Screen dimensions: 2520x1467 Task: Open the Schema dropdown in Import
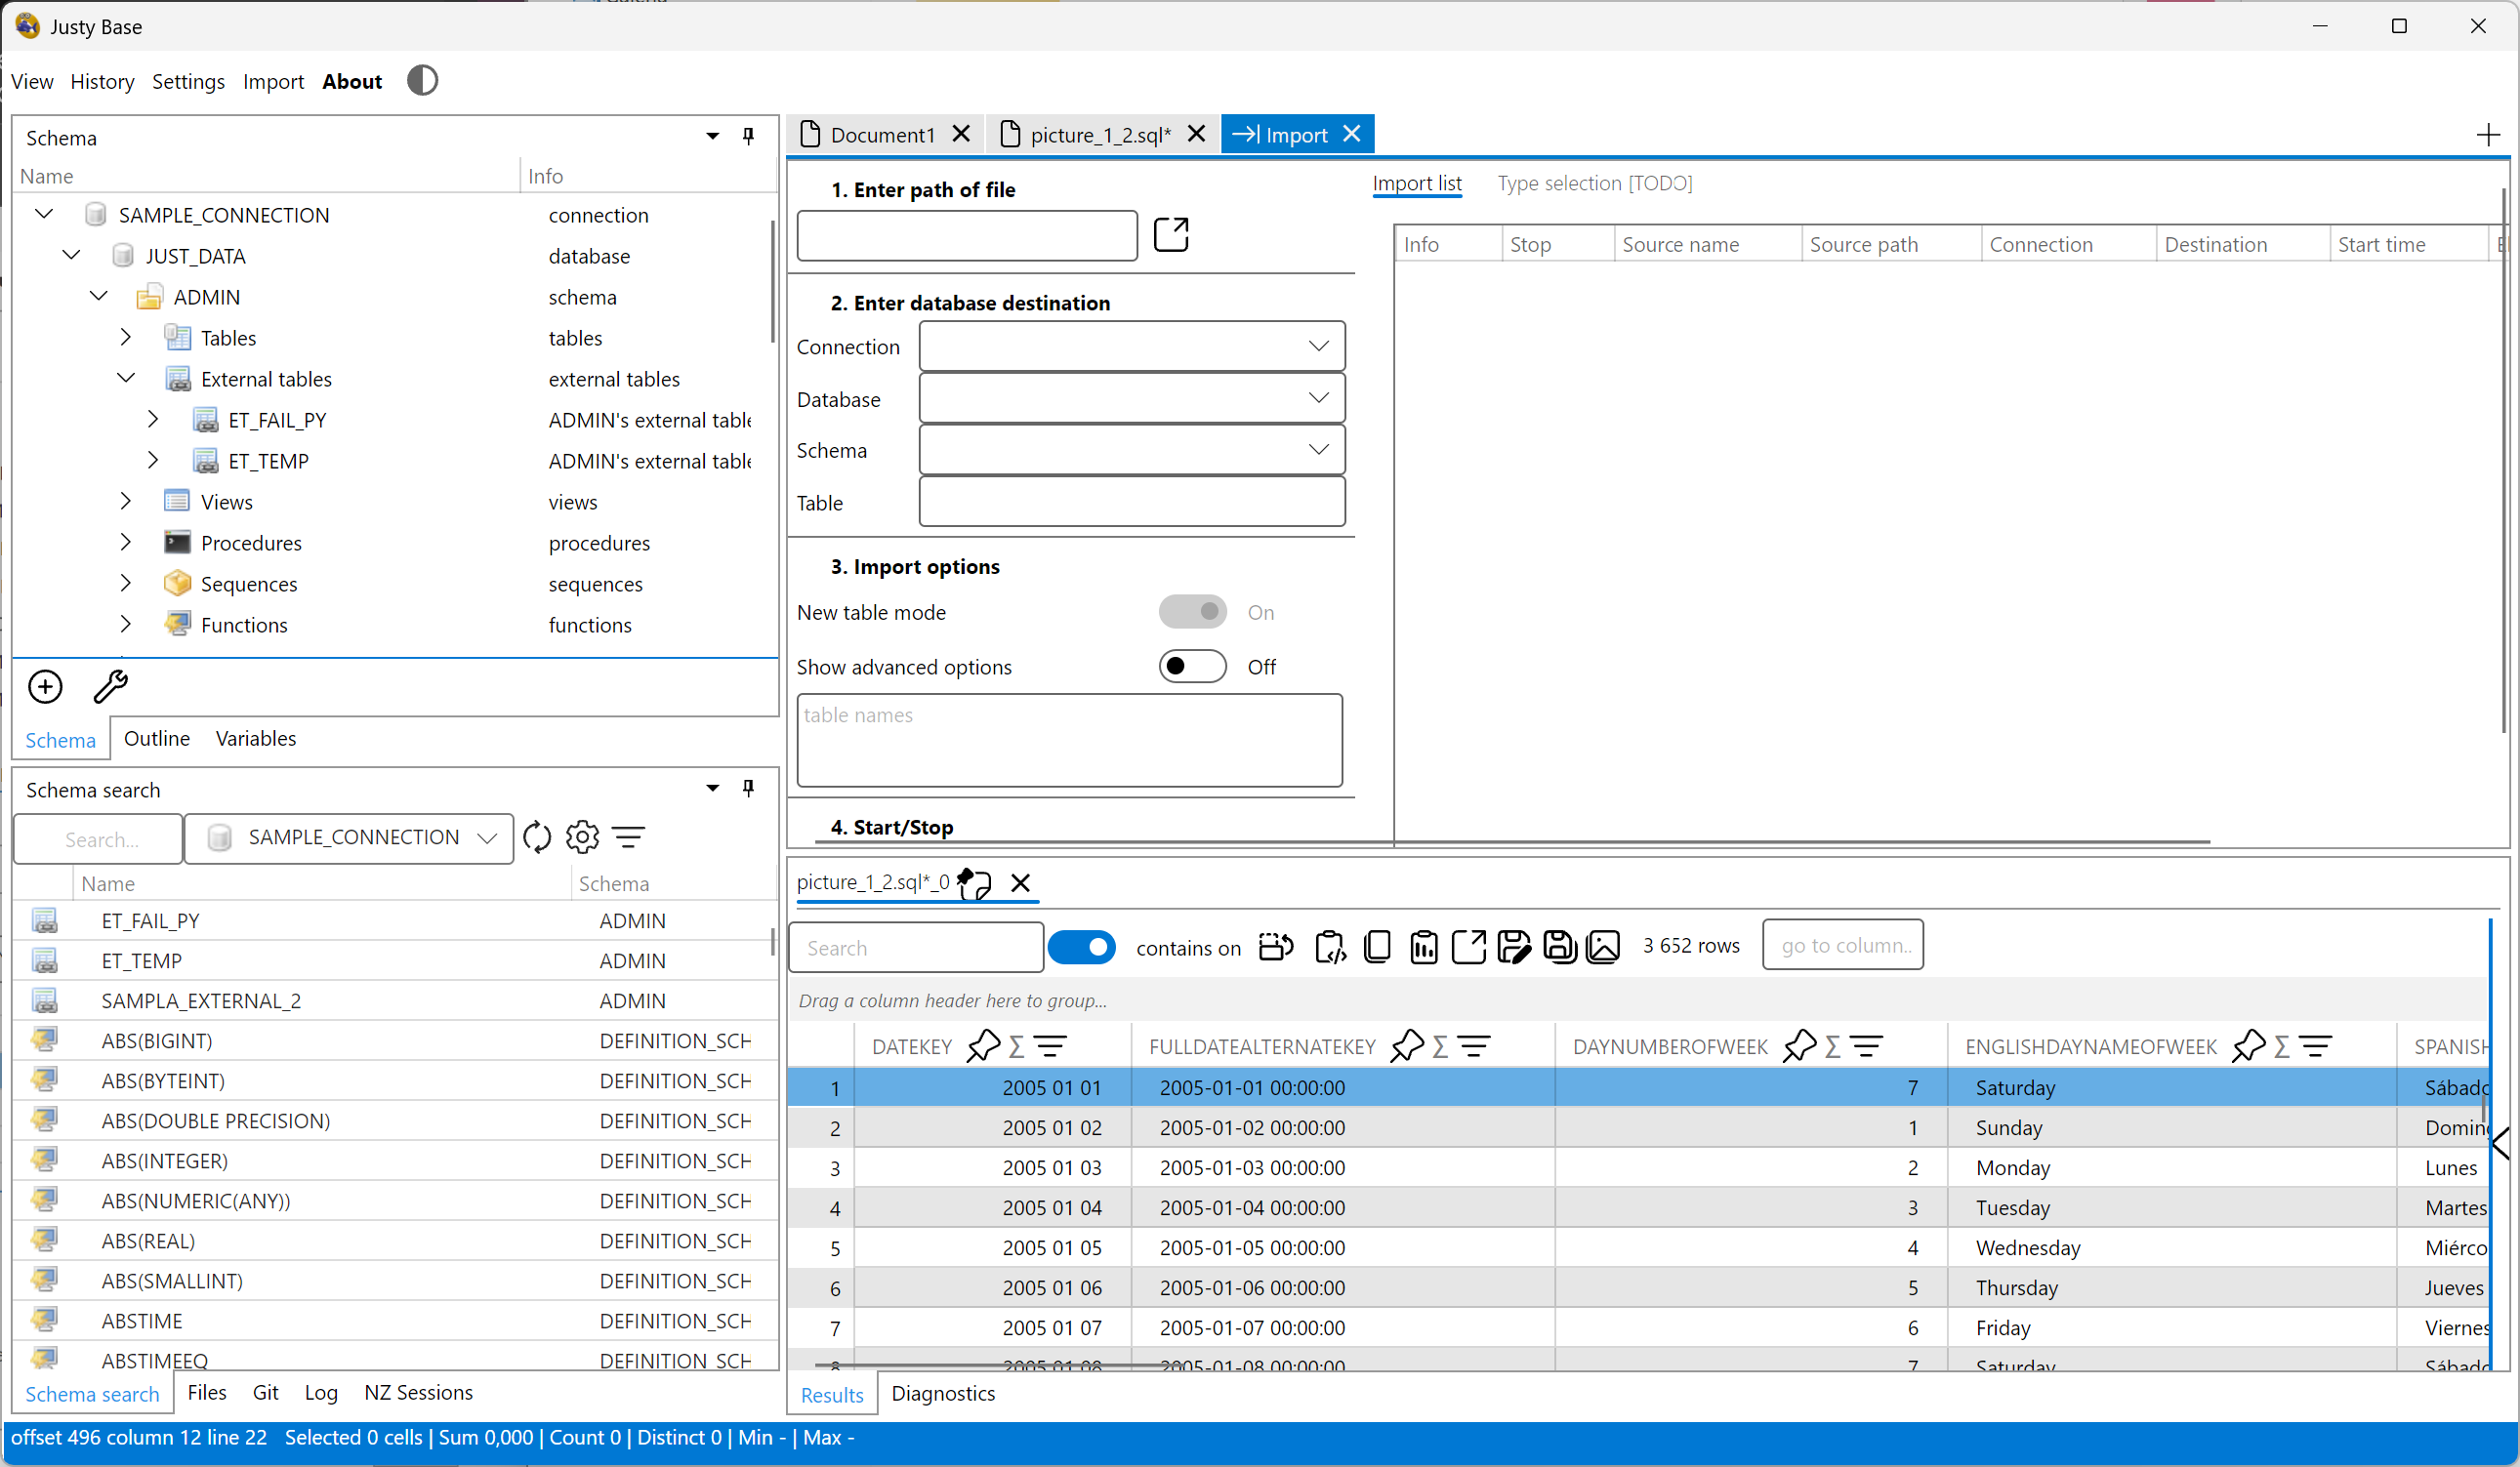tap(1132, 450)
